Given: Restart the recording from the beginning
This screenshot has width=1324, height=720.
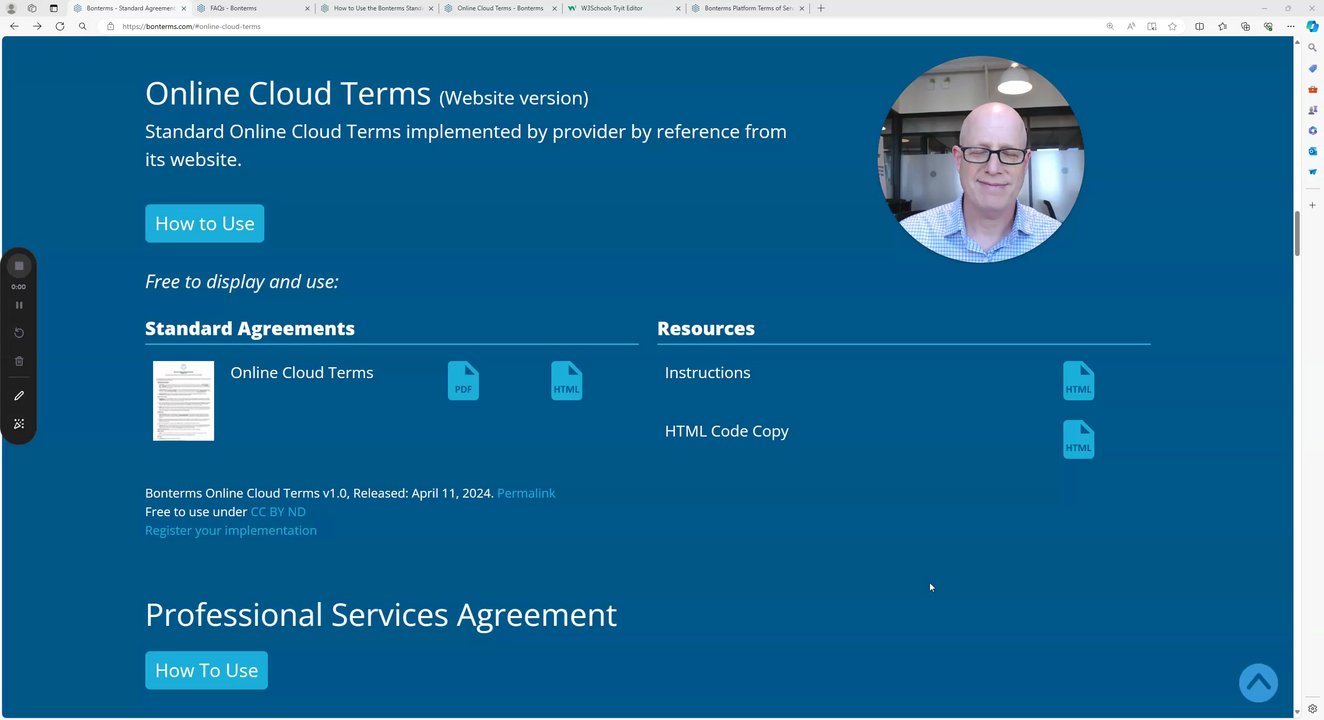Looking at the screenshot, I should tap(18, 332).
